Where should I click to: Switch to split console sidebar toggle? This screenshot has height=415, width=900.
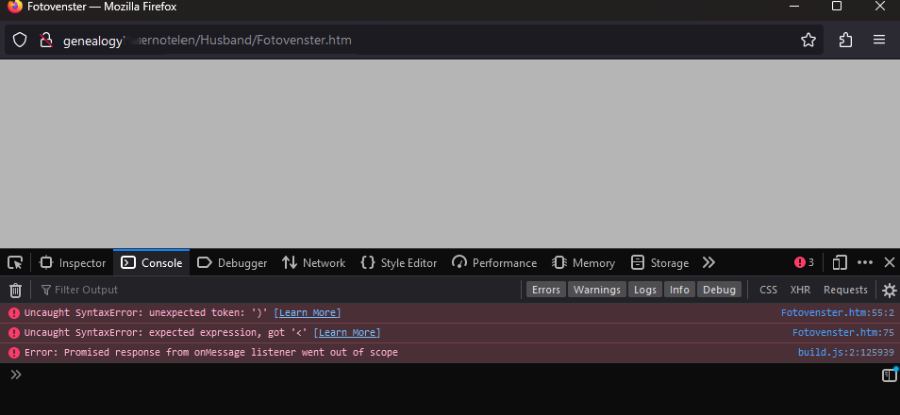pos(888,375)
